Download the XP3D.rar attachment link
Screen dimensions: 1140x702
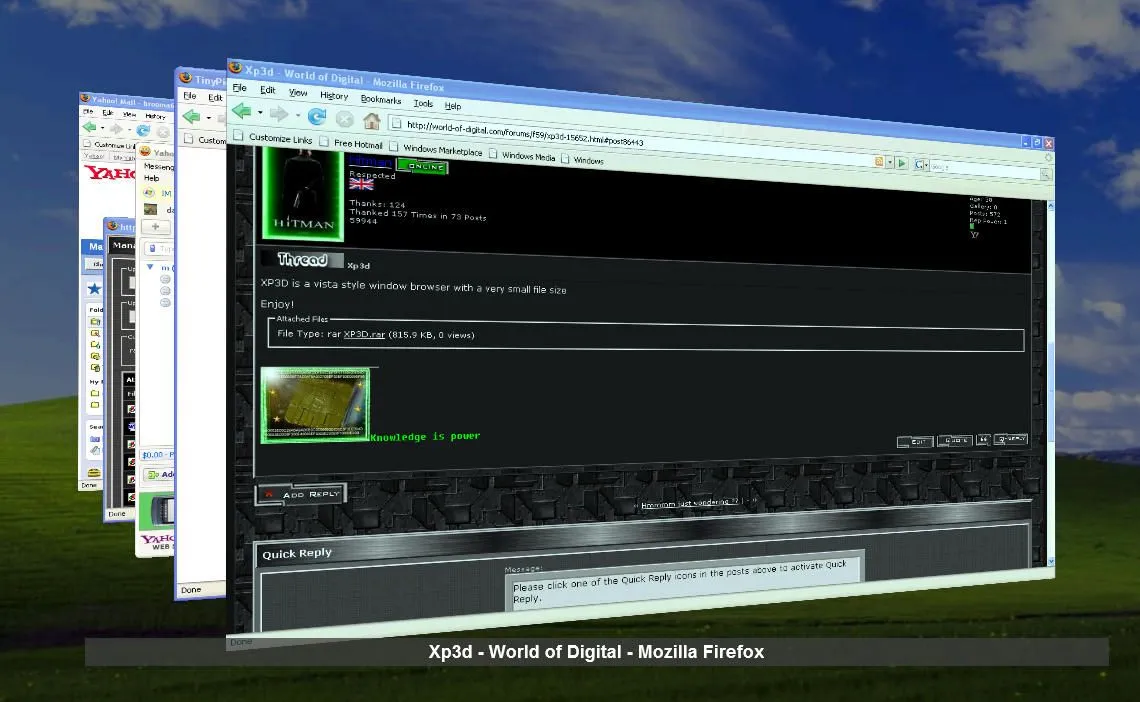(x=364, y=334)
